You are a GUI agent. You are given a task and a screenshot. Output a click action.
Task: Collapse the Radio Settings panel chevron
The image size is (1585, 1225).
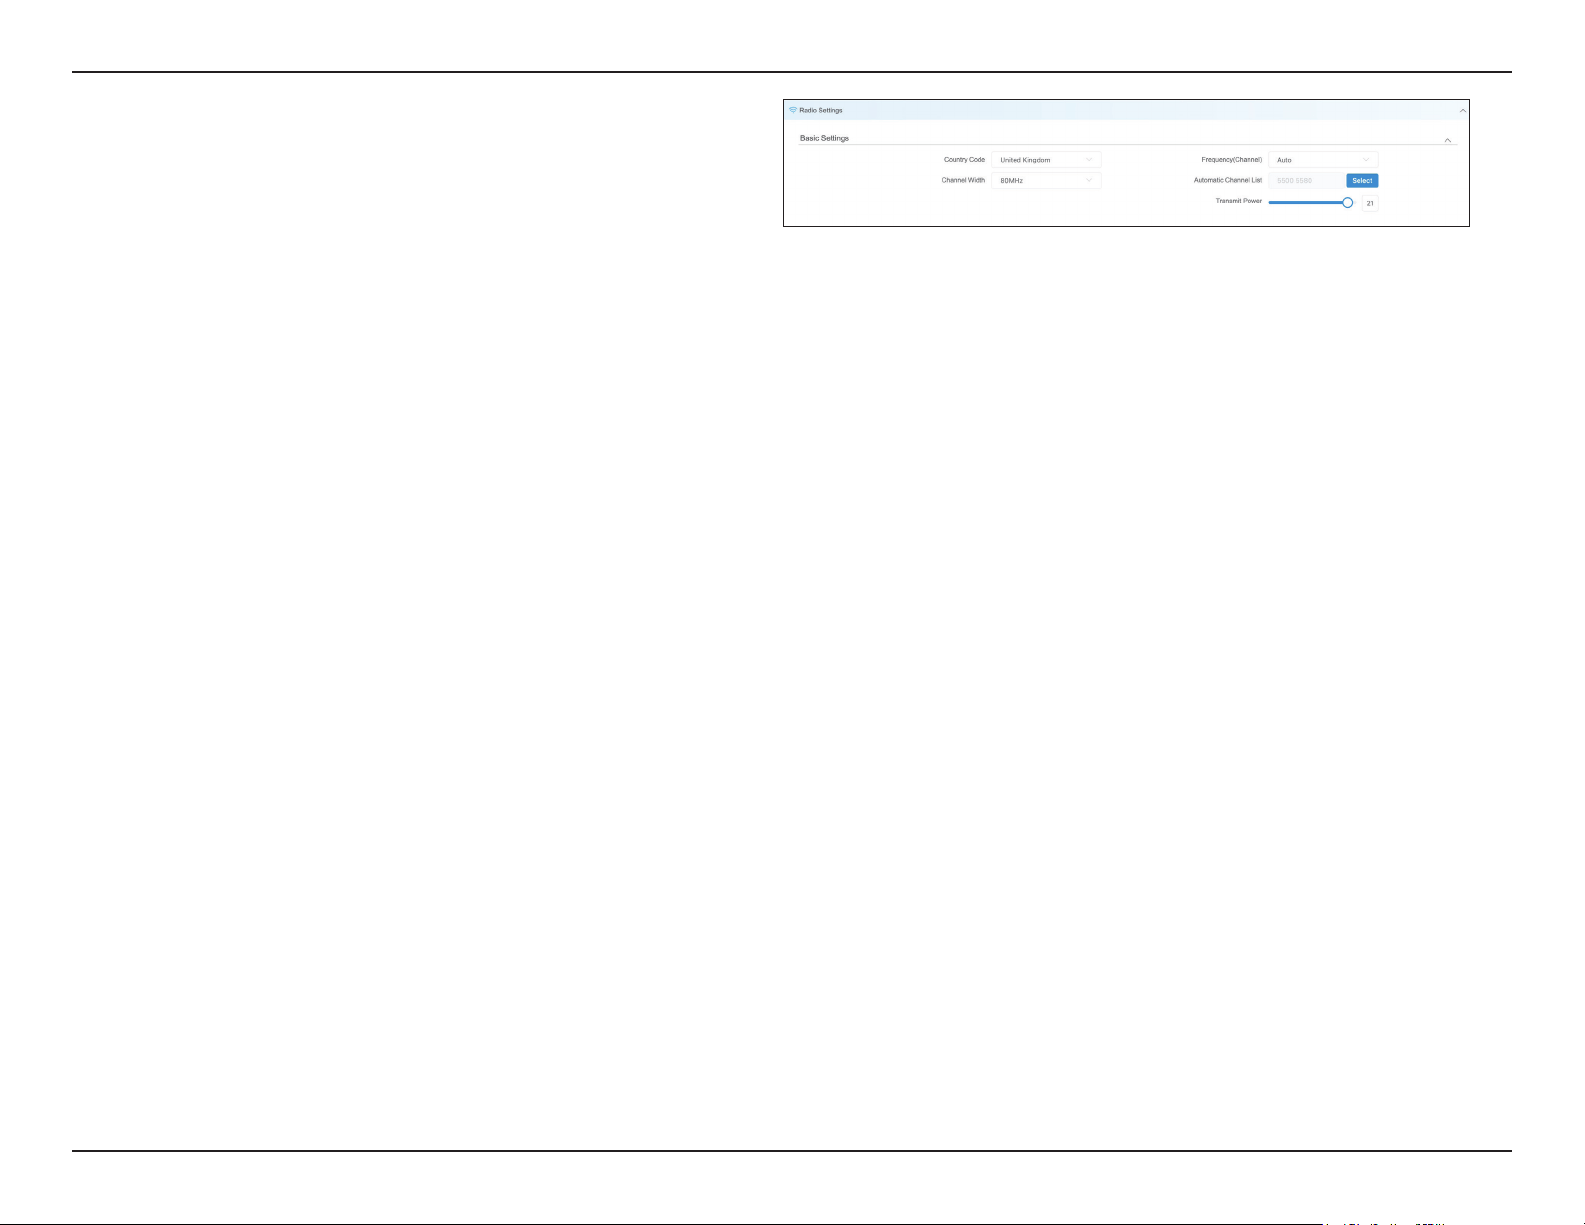click(1462, 111)
